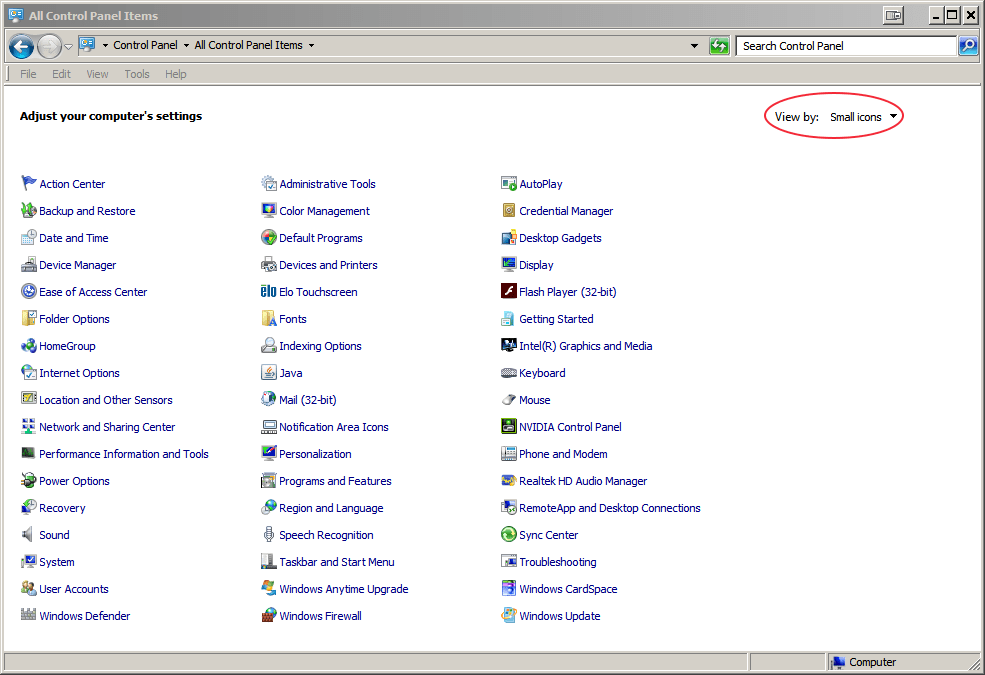Click the AutoPlay icon
Viewport: 985px width, 675px height.
[x=509, y=183]
